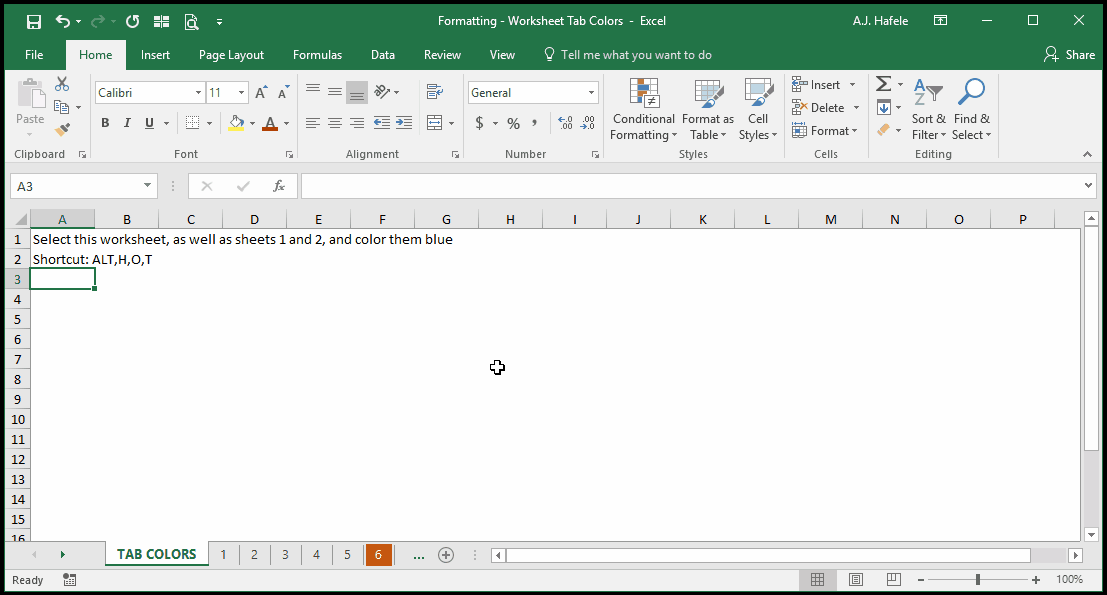The height and width of the screenshot is (595, 1107).
Task: Click the Insert Function fx icon
Action: click(279, 186)
